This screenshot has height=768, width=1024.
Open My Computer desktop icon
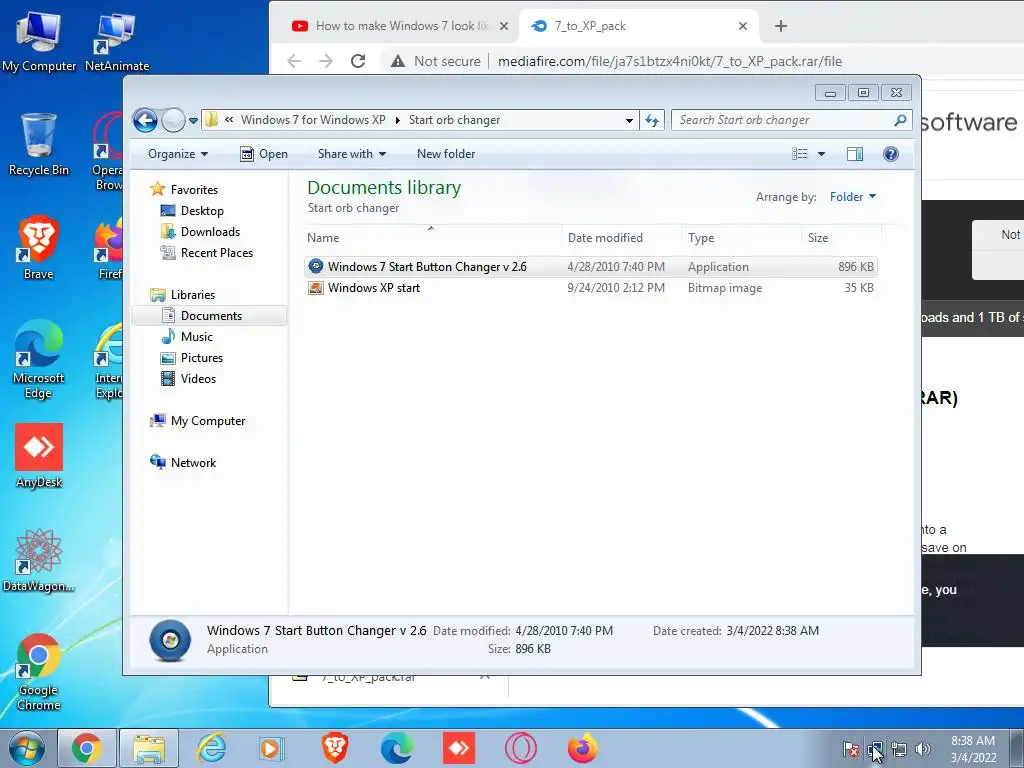coord(39,40)
